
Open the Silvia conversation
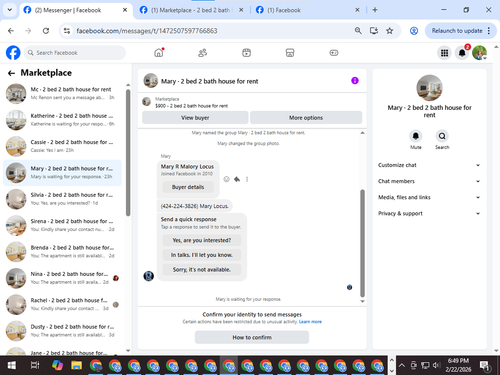pyautogui.click(x=62, y=199)
